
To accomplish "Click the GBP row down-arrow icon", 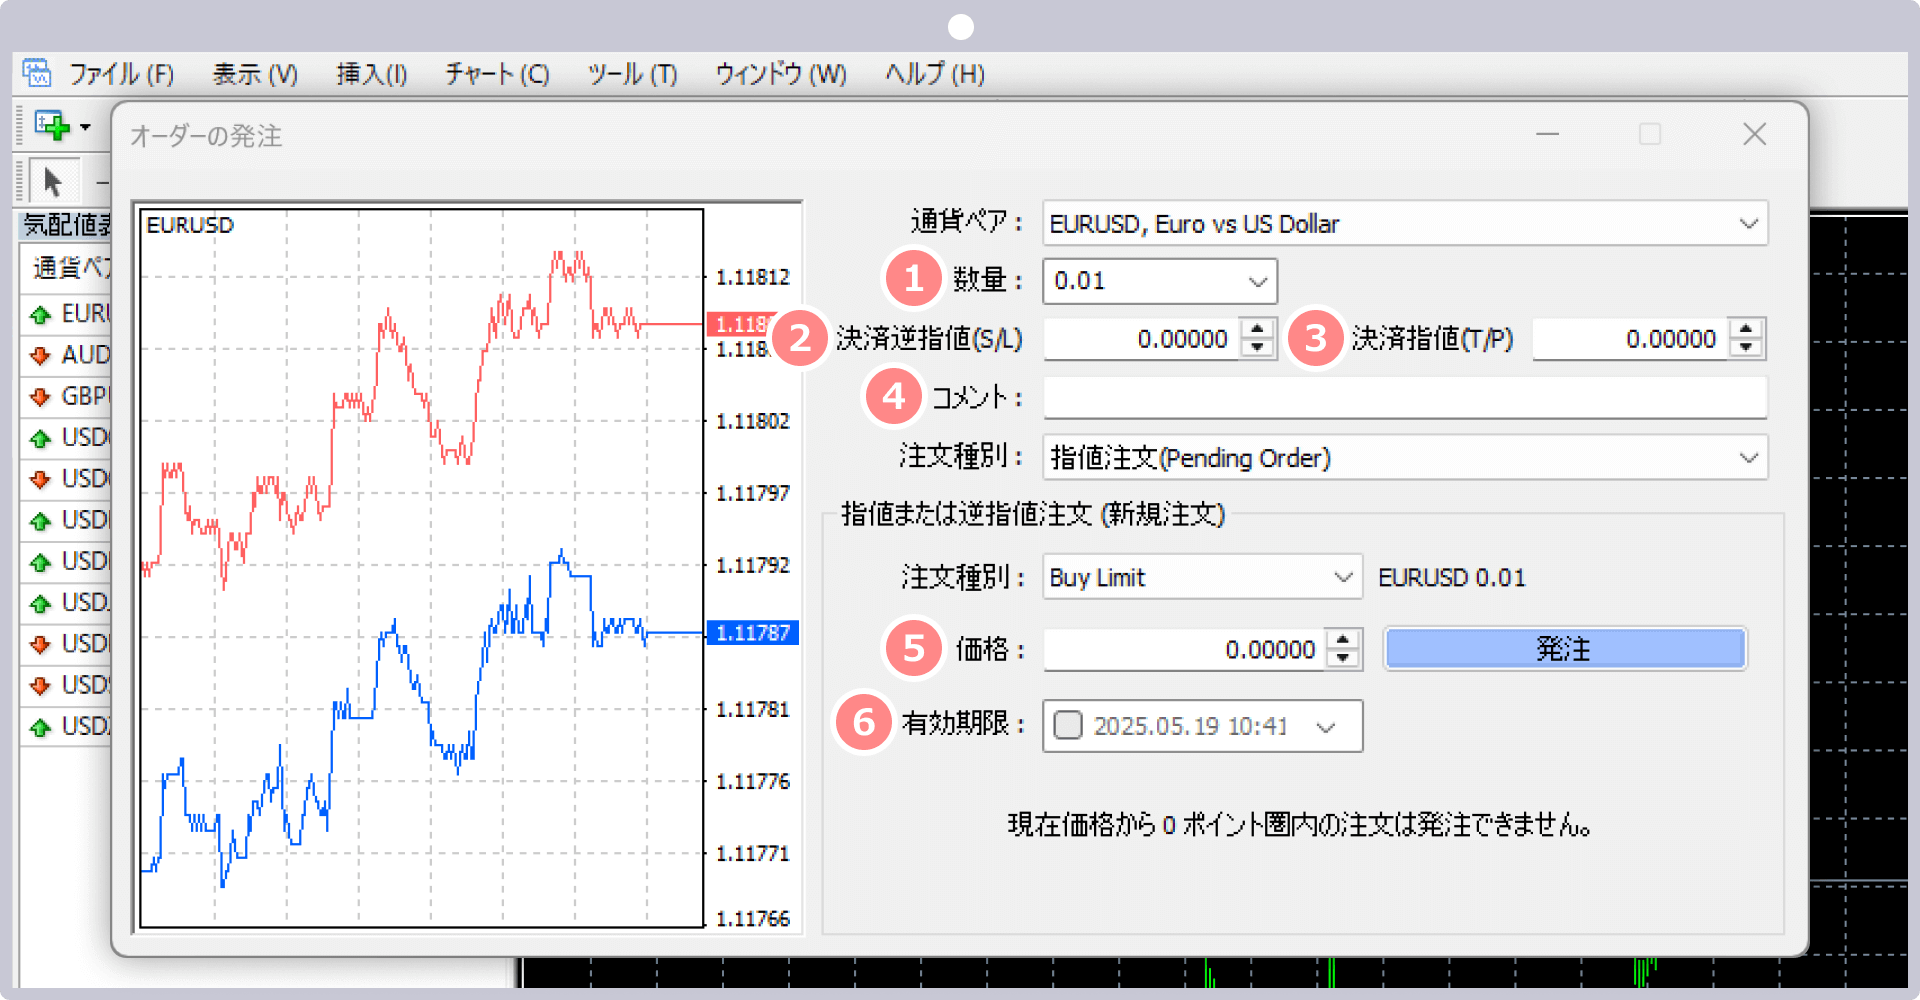I will click(x=40, y=397).
